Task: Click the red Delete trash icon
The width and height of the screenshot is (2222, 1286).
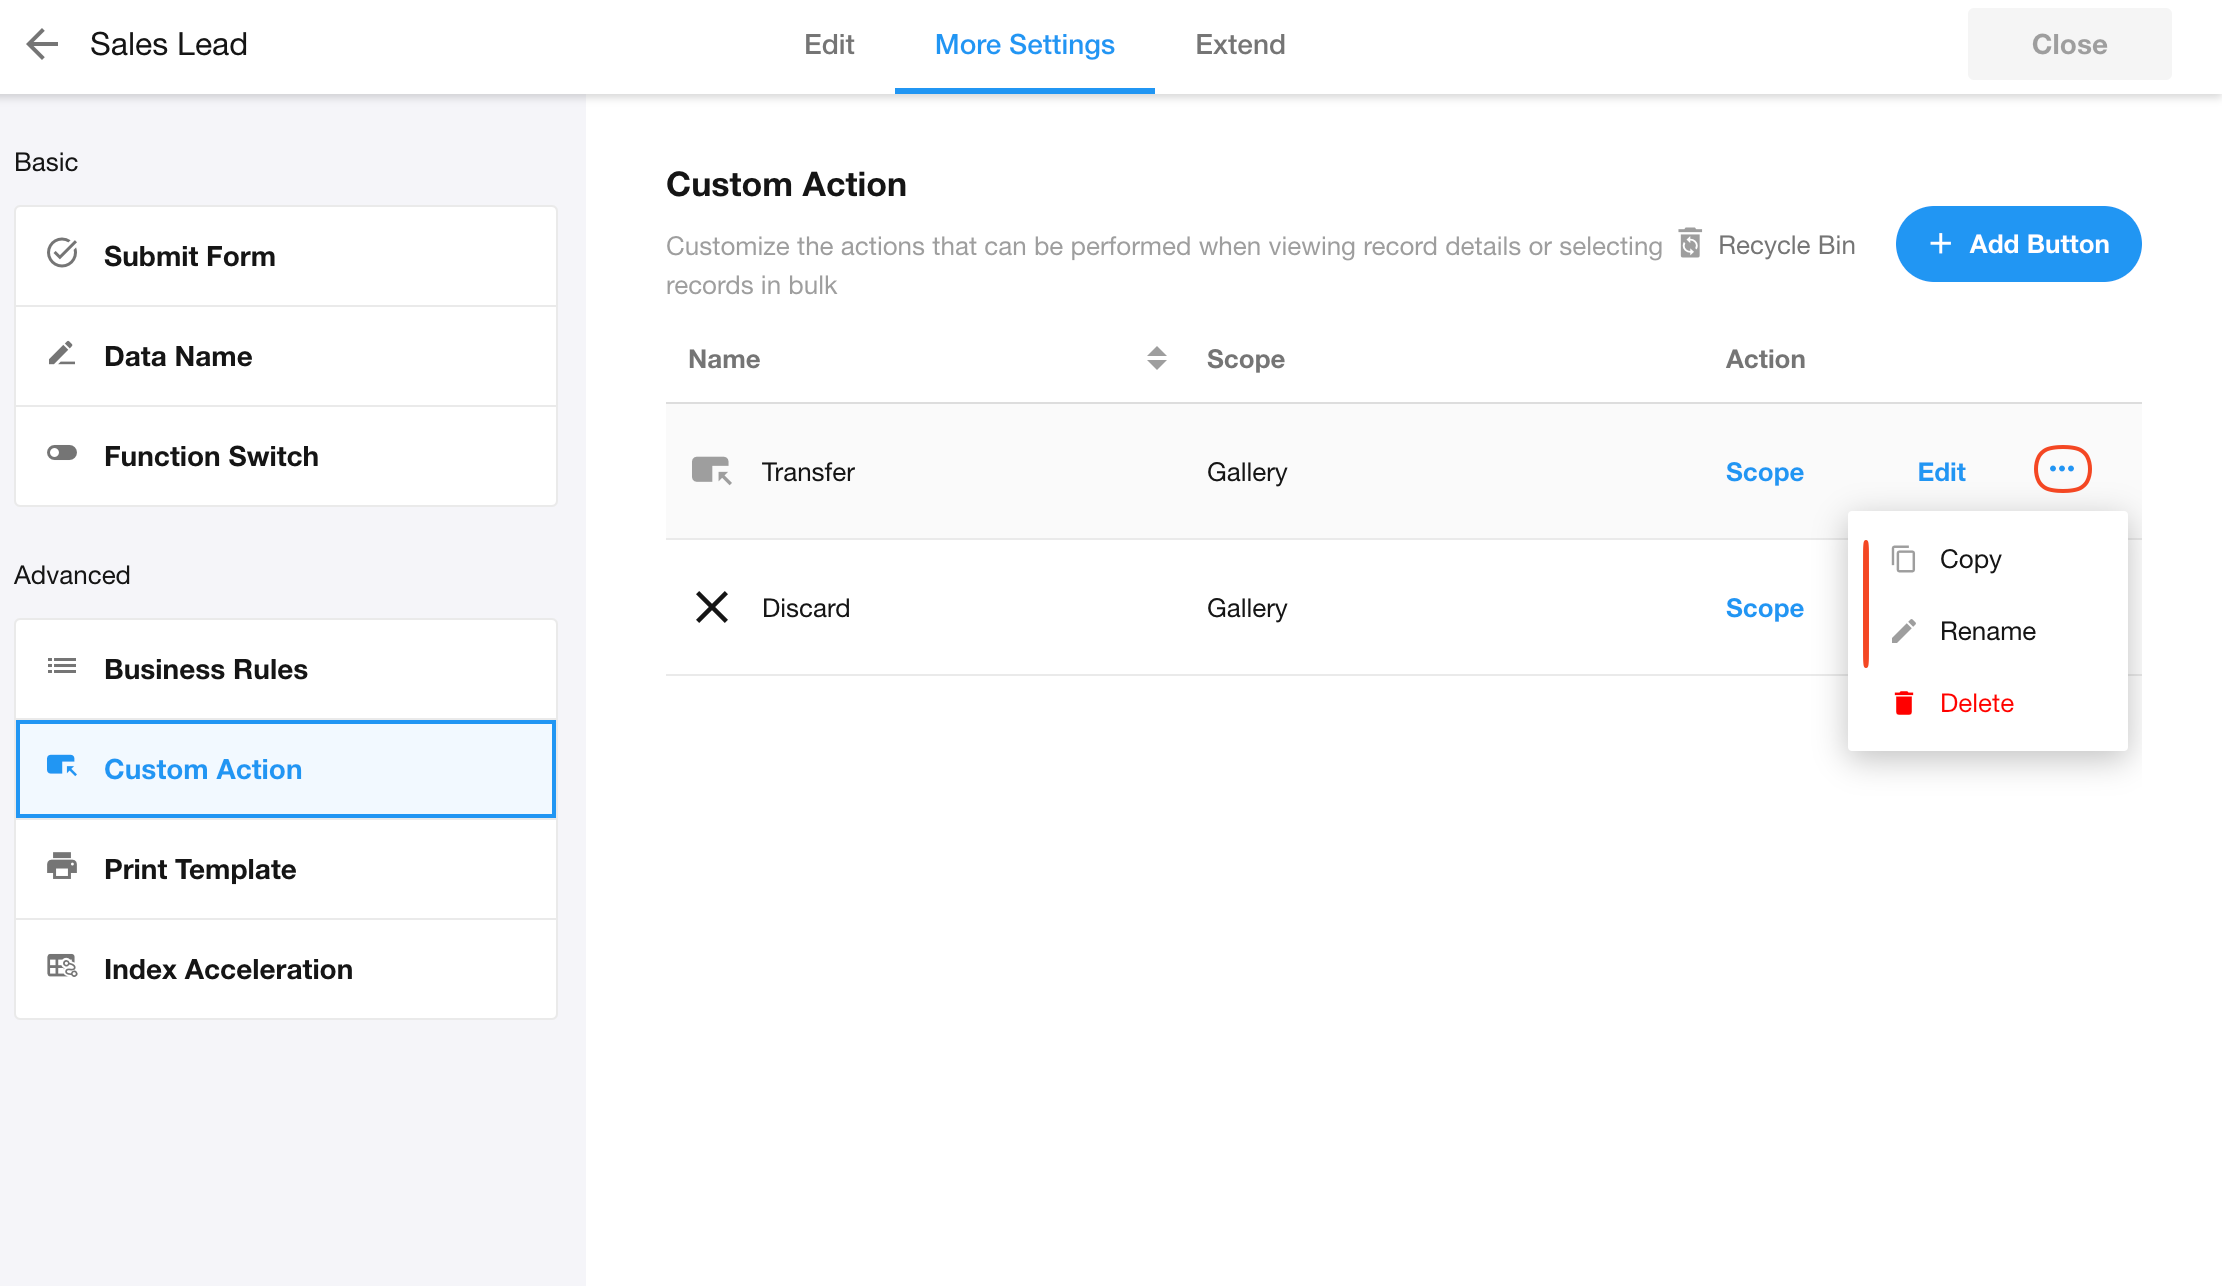Action: (1904, 703)
